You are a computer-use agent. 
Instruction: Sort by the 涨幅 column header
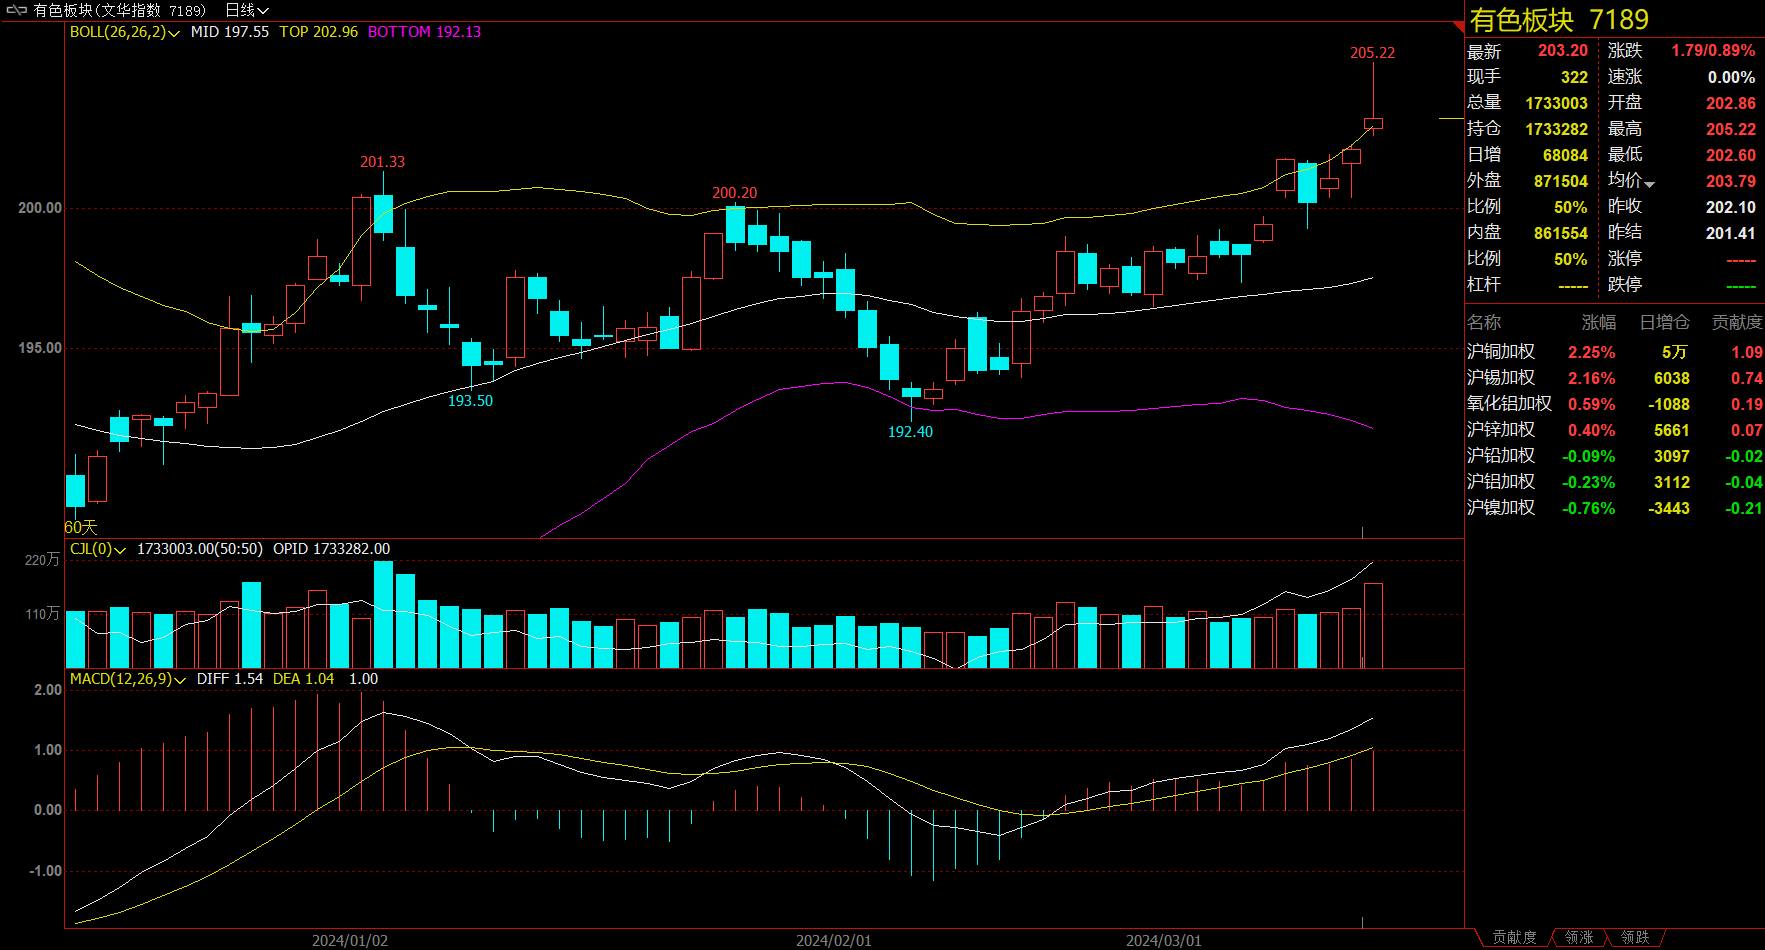tap(1598, 322)
